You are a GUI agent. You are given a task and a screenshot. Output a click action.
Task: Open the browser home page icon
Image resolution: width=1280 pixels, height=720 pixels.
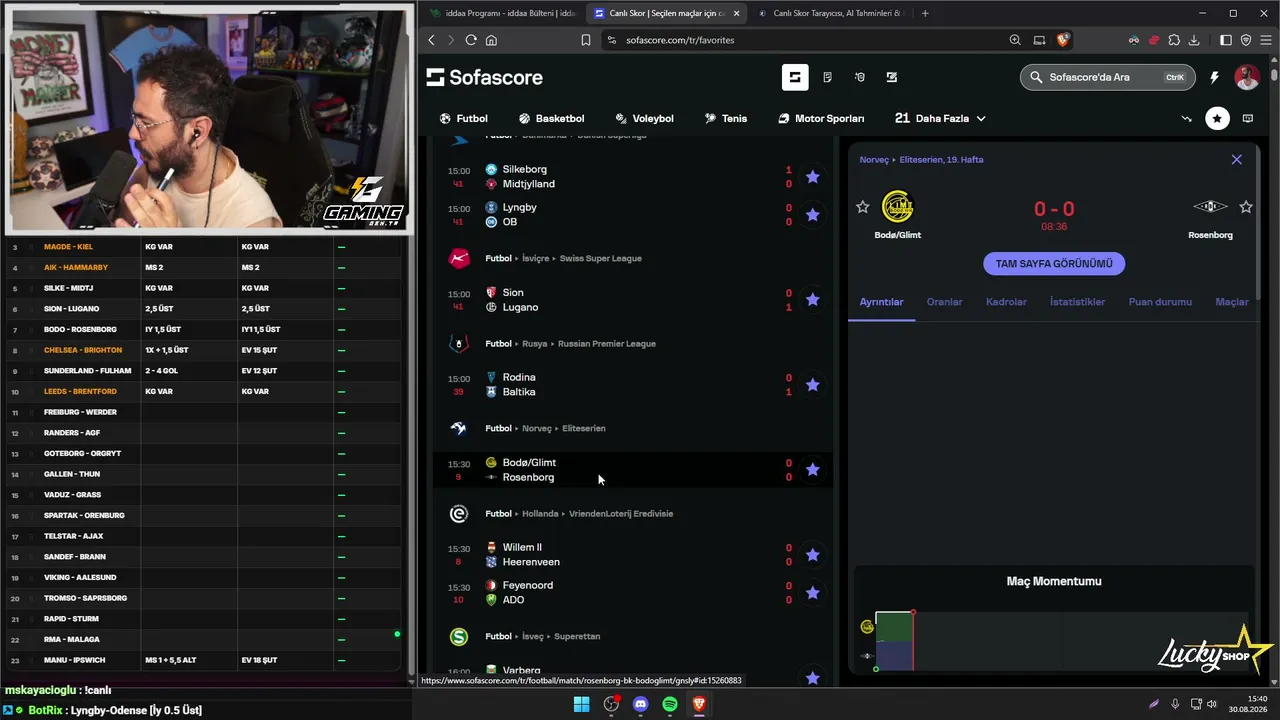pos(491,40)
